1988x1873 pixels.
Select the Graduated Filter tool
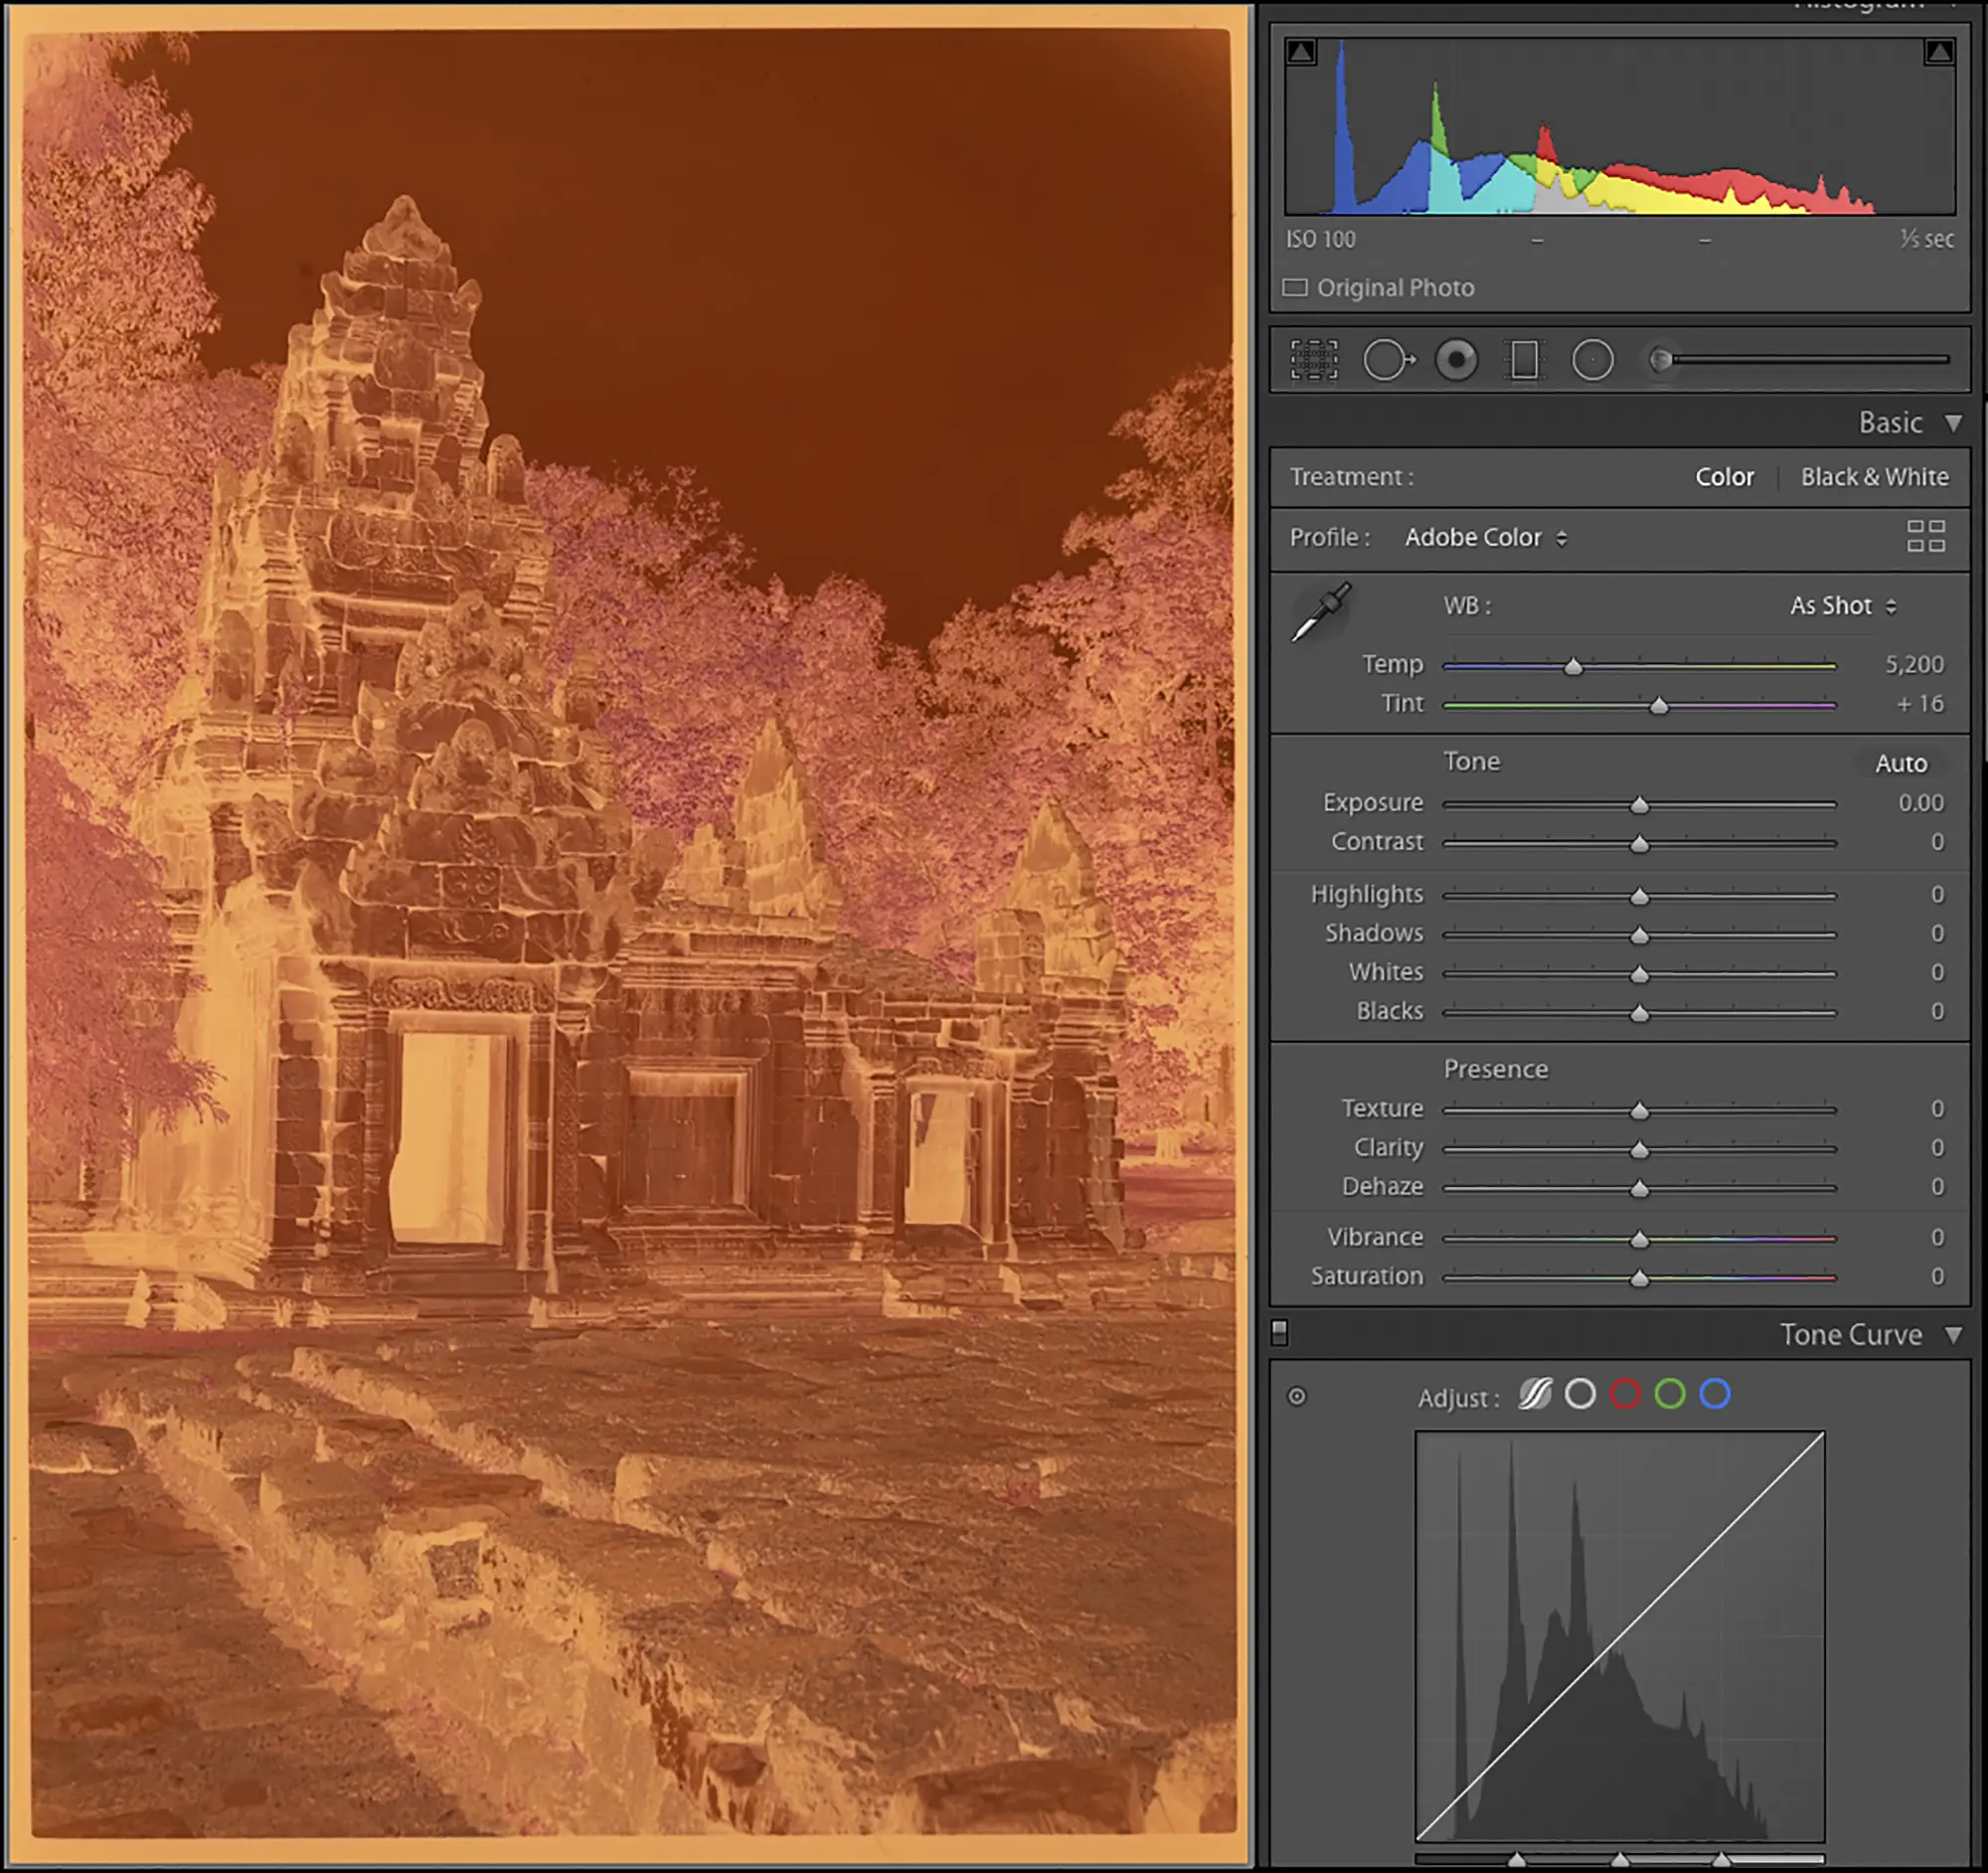point(1523,360)
